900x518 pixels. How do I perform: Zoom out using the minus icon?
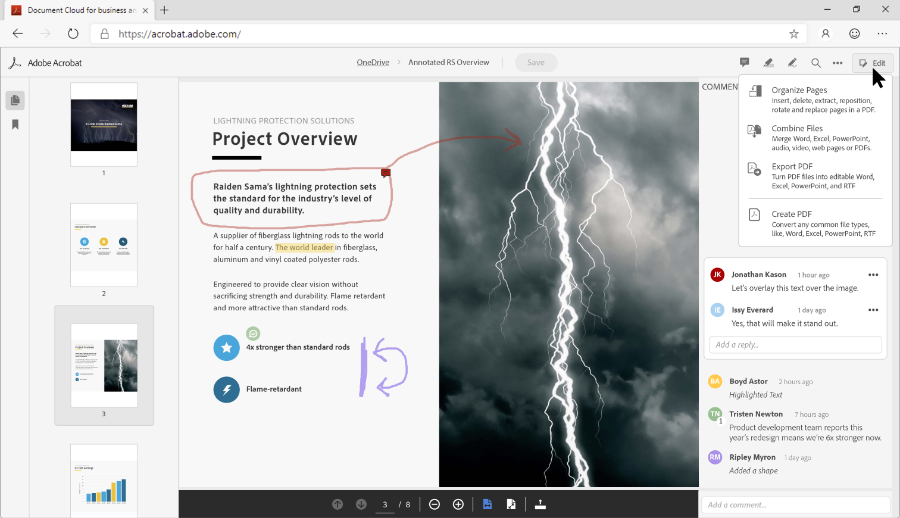pyautogui.click(x=434, y=504)
